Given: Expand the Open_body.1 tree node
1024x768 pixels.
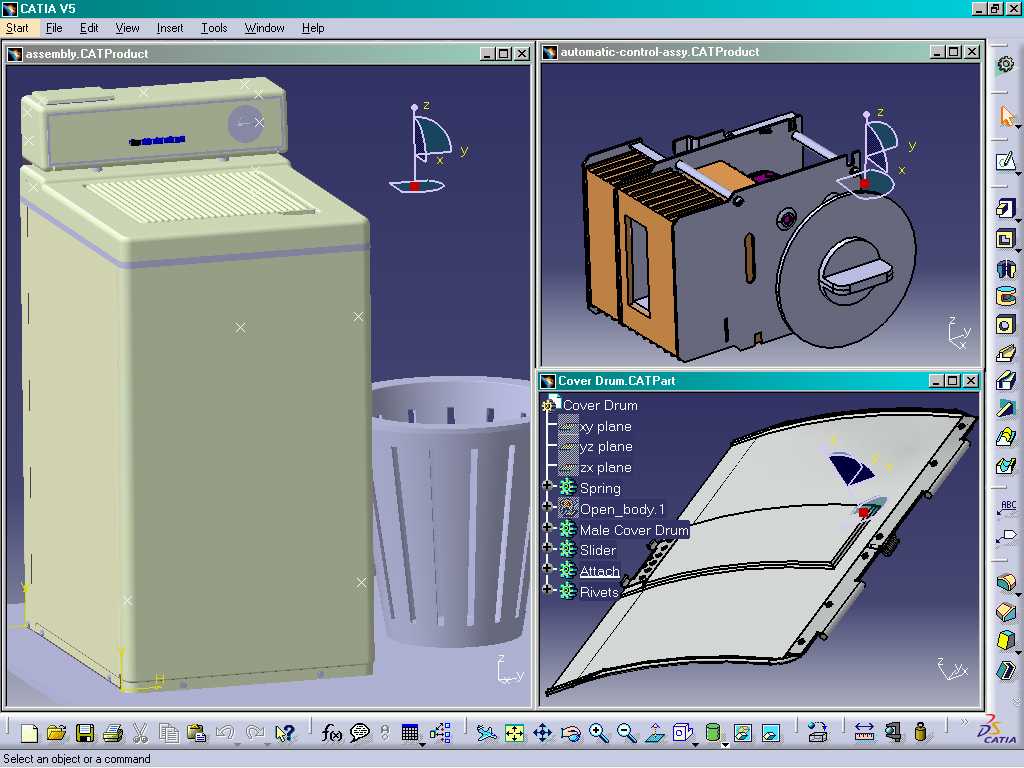Looking at the screenshot, I should point(547,506).
